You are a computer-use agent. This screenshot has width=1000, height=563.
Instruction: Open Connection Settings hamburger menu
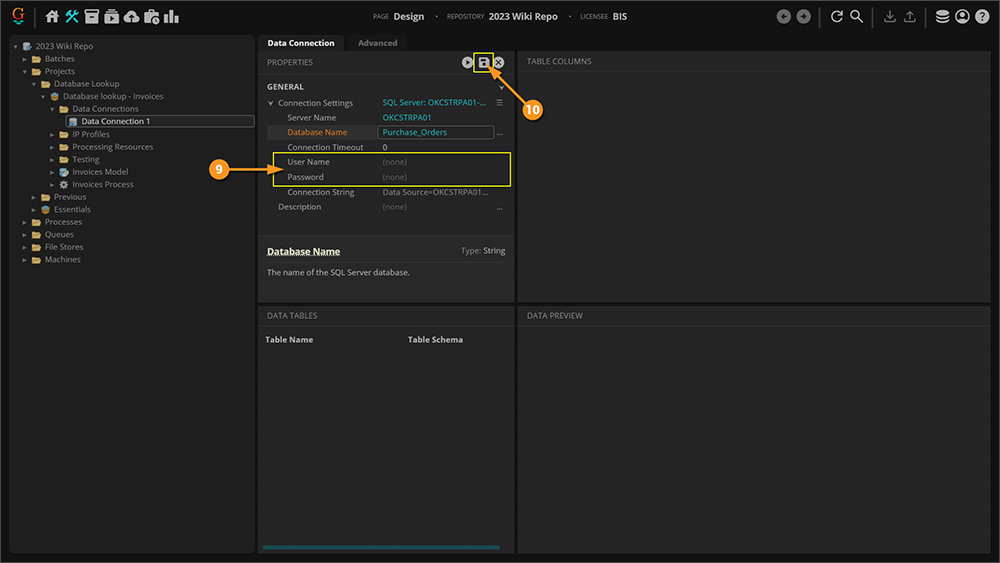pos(499,103)
